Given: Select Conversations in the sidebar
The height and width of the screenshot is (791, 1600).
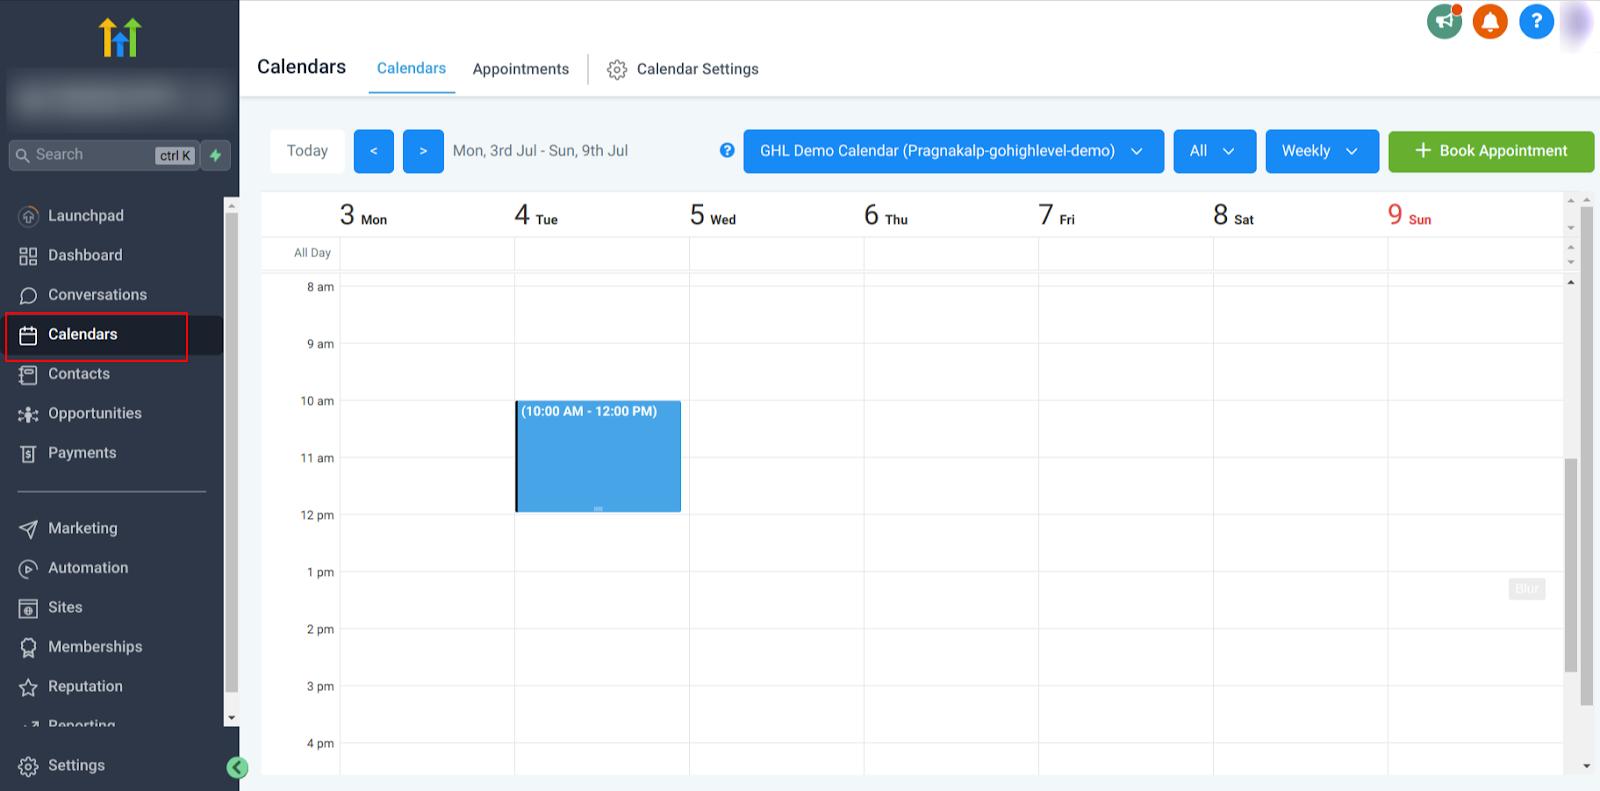Looking at the screenshot, I should point(97,295).
